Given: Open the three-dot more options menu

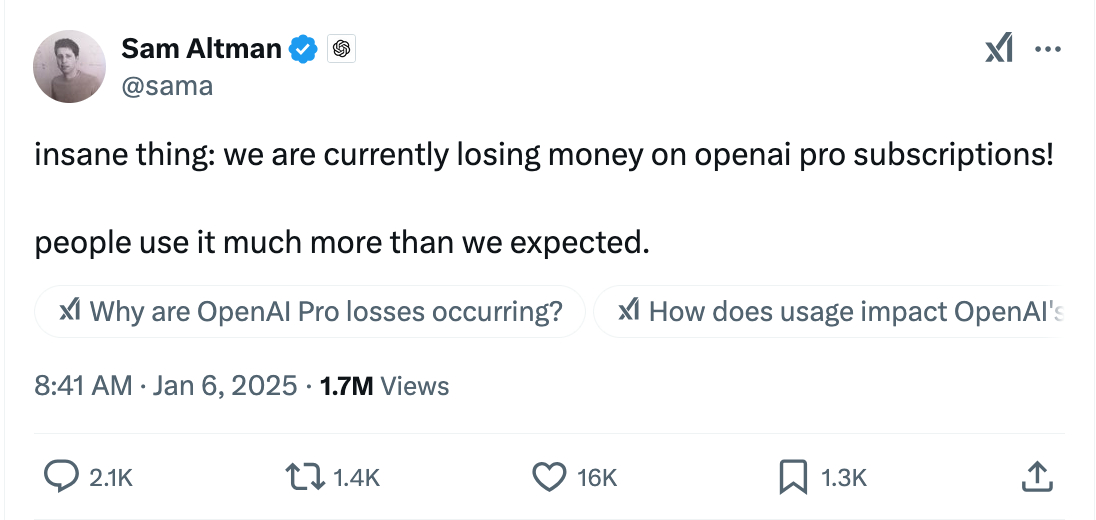Looking at the screenshot, I should pyautogui.click(x=1047, y=49).
